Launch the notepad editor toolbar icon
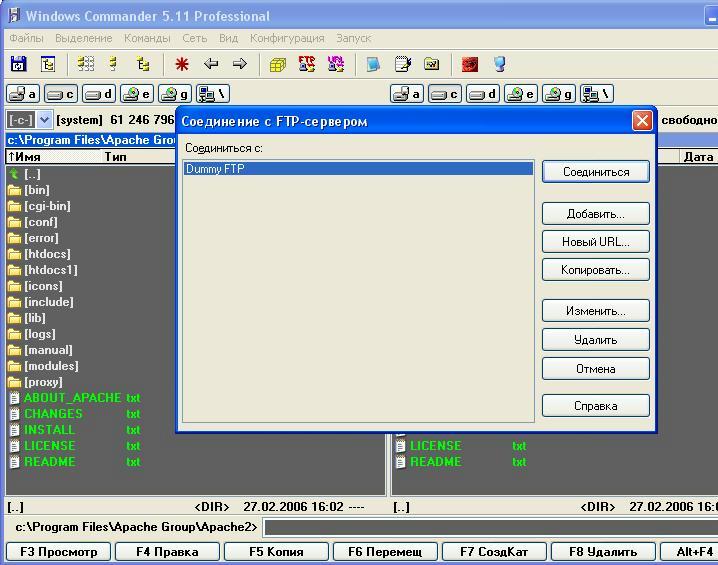This screenshot has width=718, height=565. [403, 64]
